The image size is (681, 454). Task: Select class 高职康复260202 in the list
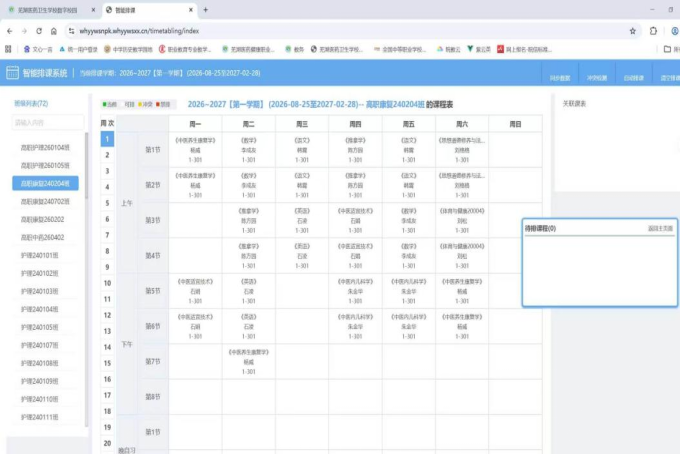coord(45,219)
